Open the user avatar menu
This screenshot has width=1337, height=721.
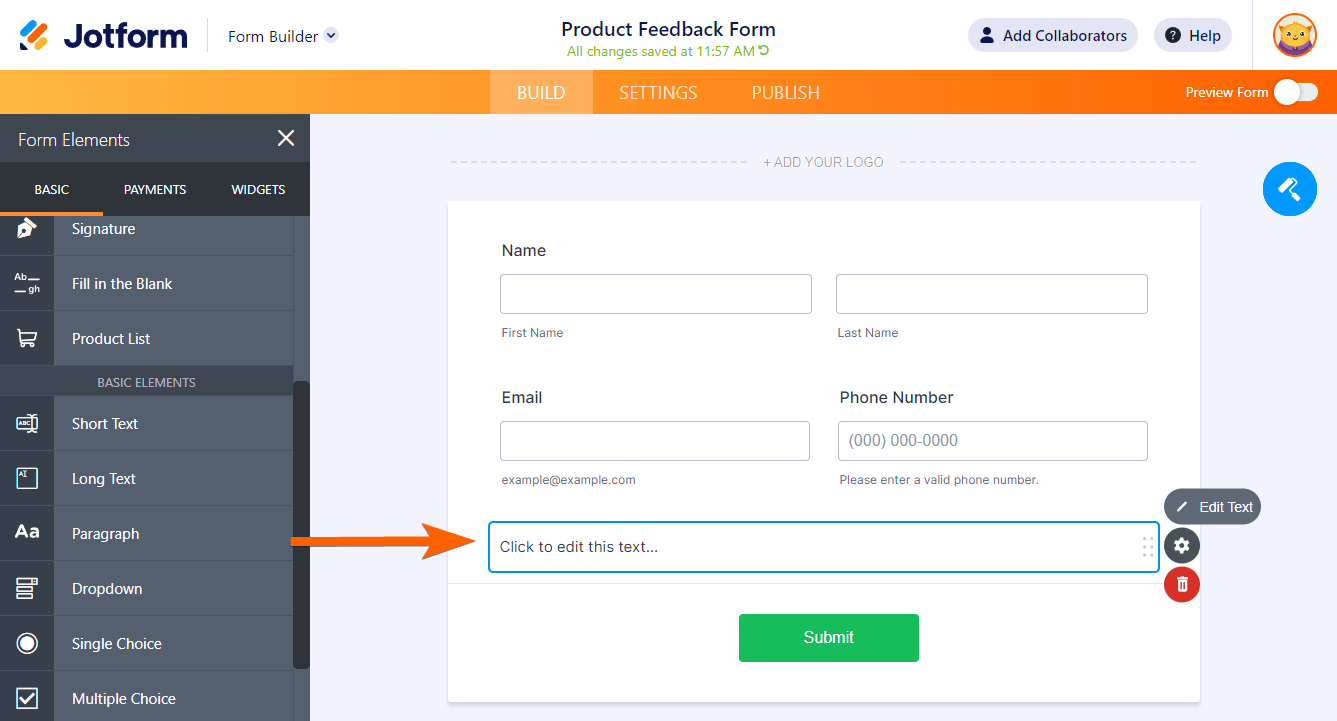coord(1294,35)
